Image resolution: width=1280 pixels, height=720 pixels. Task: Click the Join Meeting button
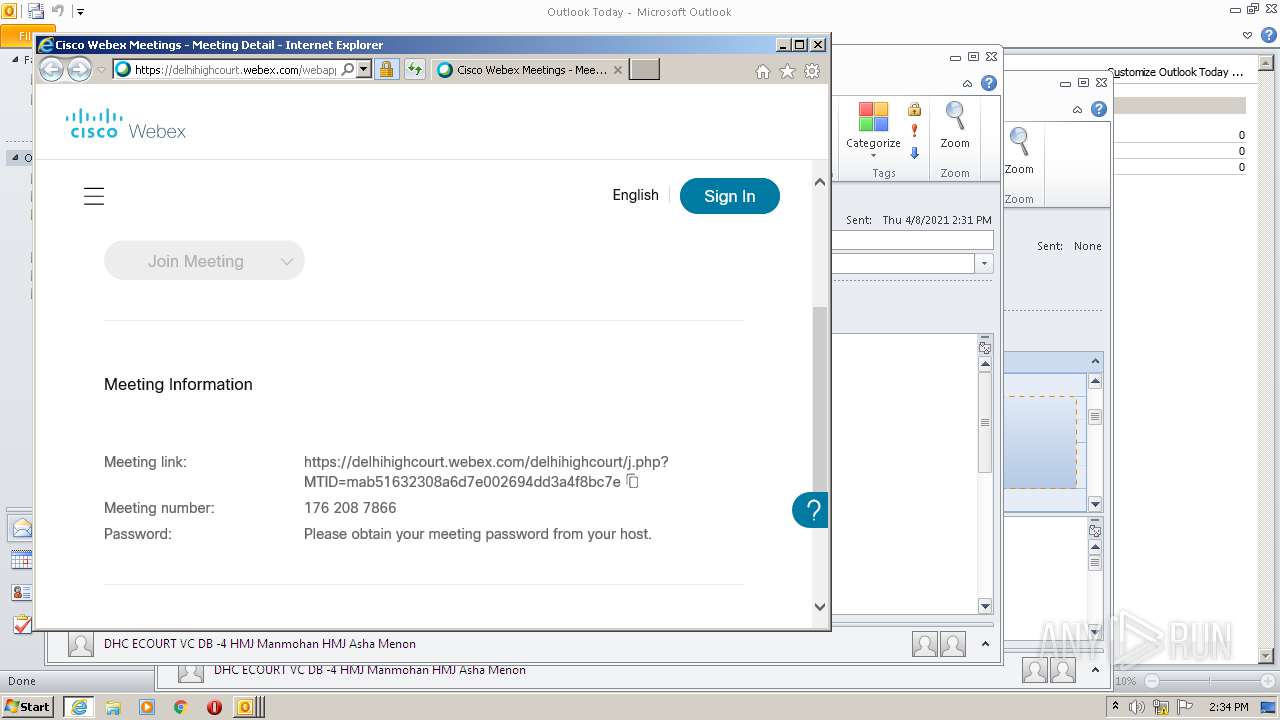tap(196, 261)
